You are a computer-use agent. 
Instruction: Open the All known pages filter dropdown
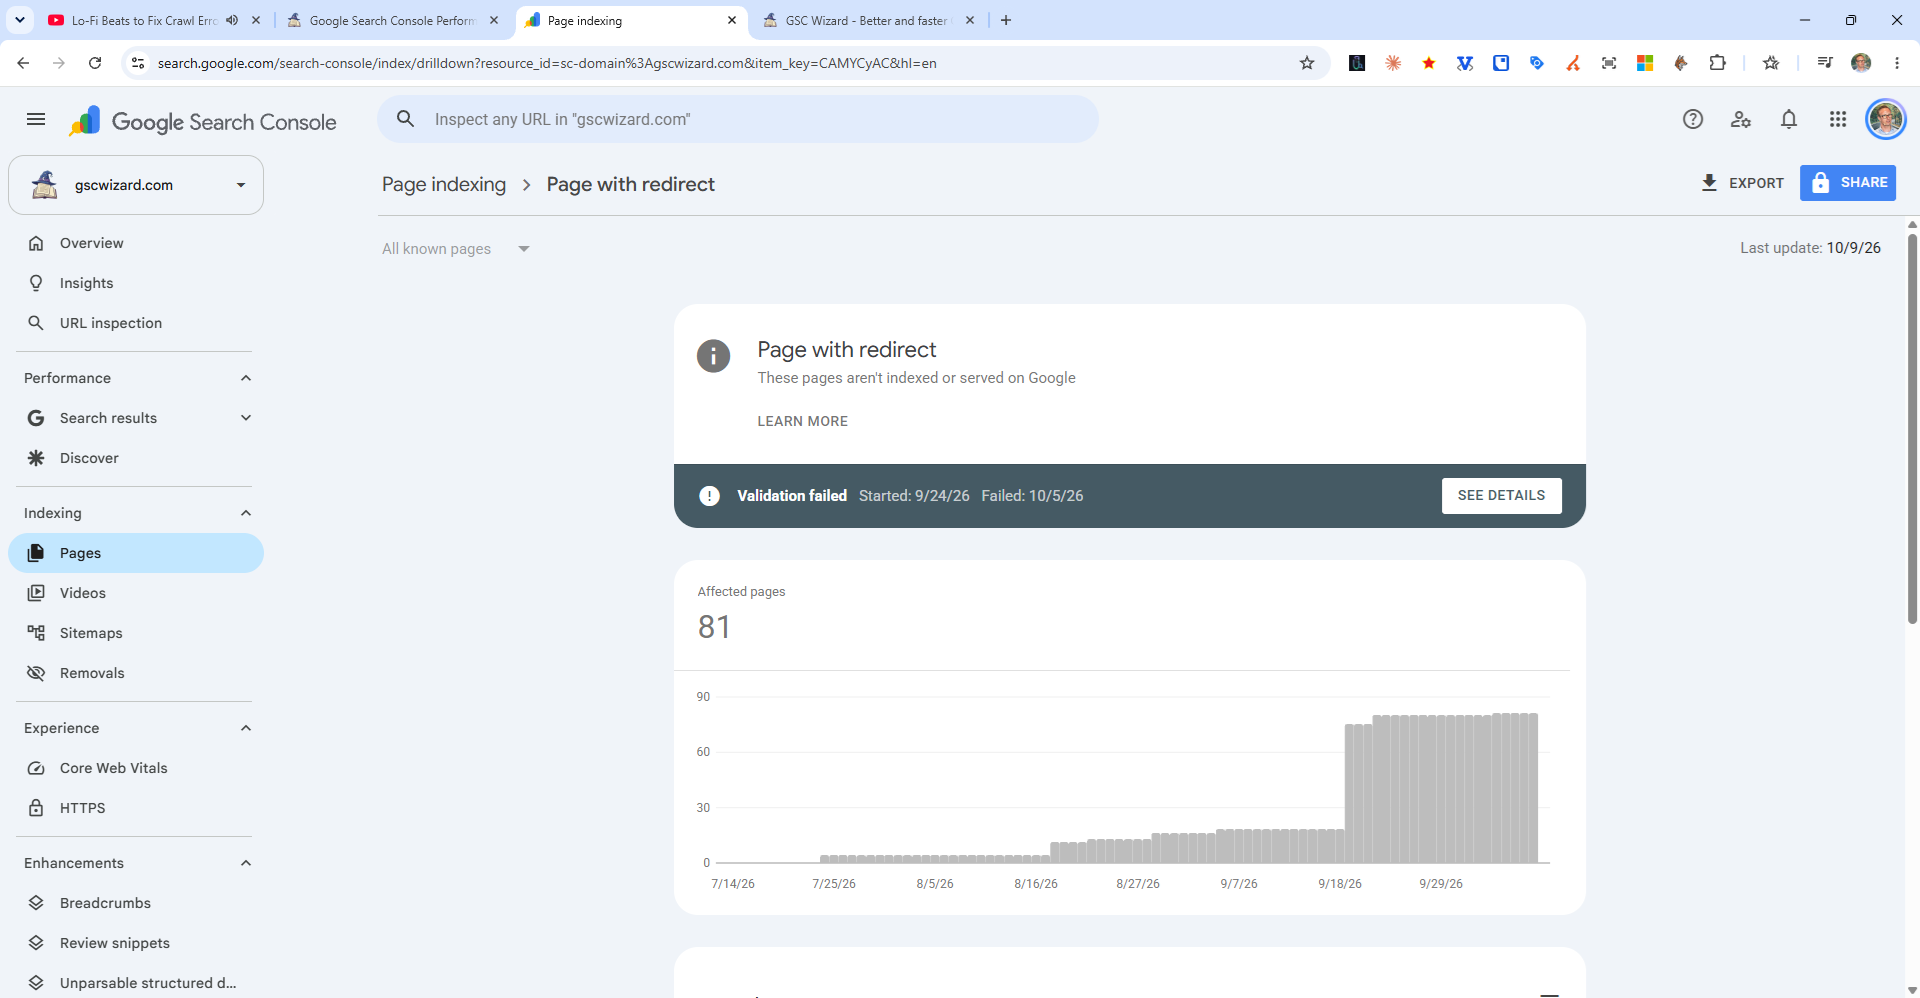tap(456, 249)
